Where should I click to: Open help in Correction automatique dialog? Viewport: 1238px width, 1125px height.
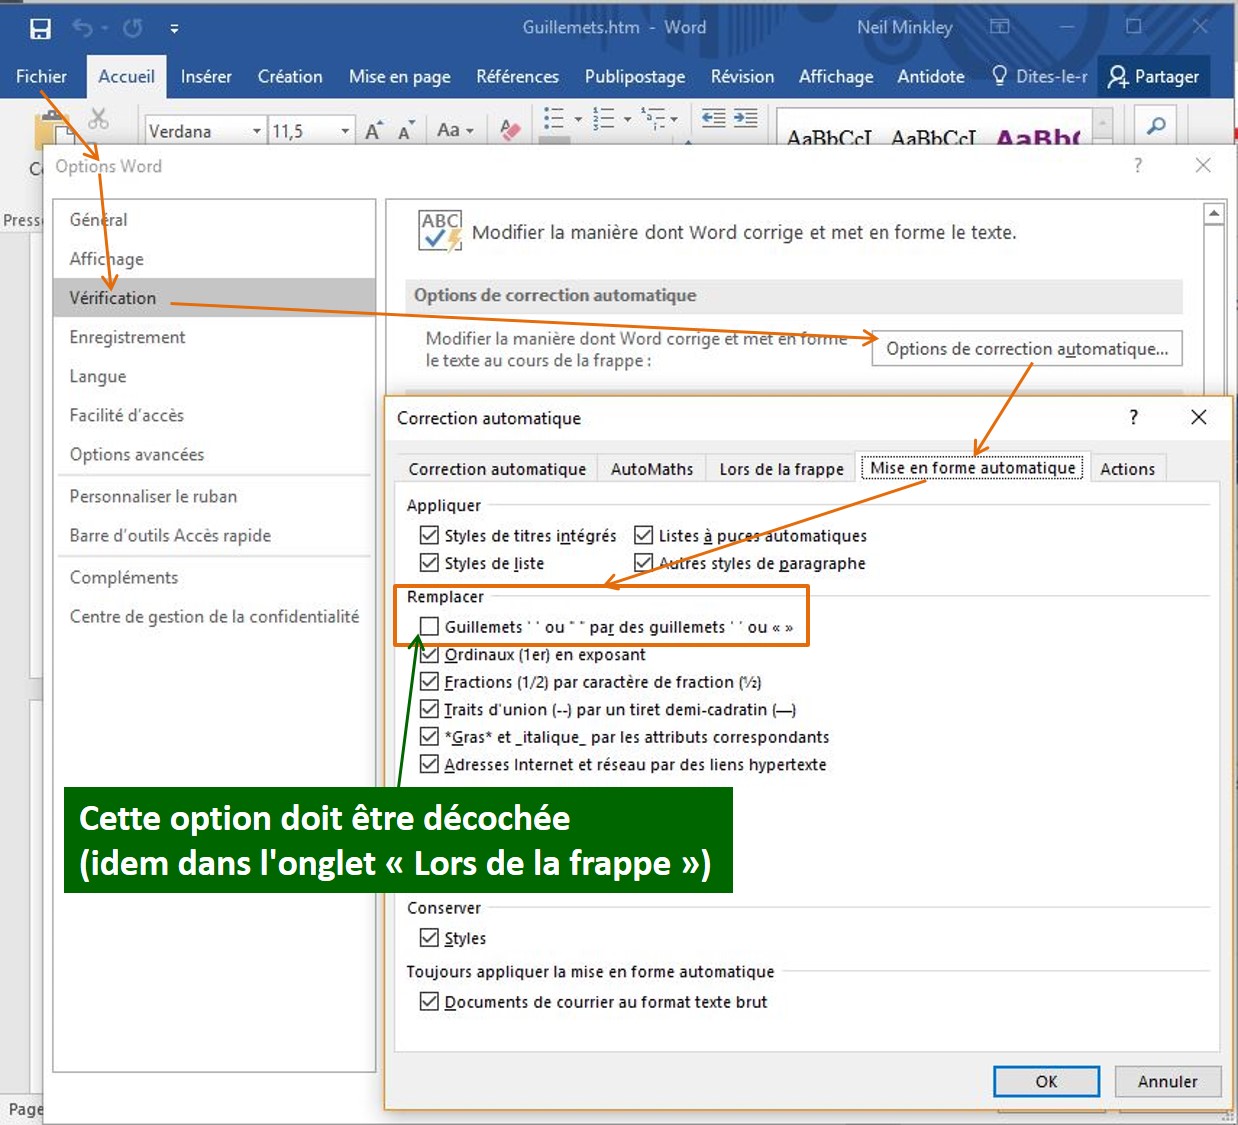[1133, 417]
